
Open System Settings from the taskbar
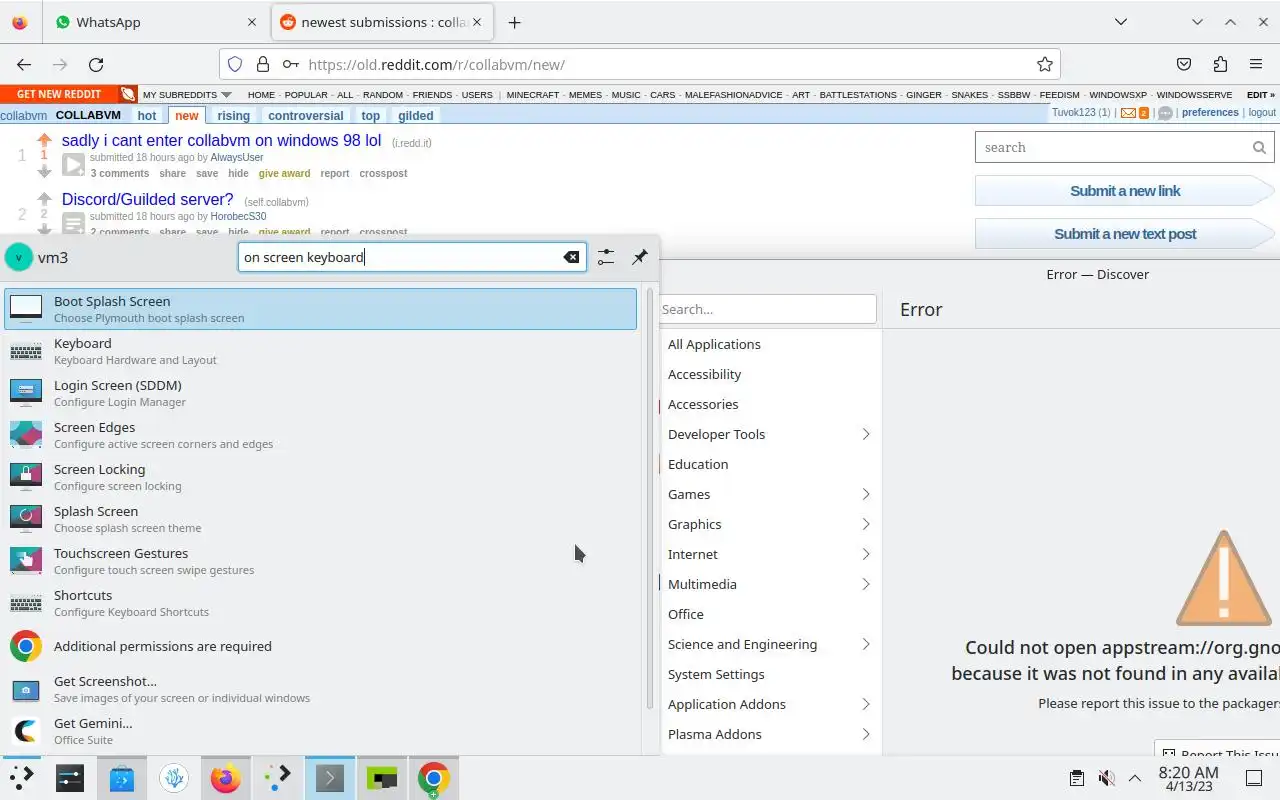click(70, 777)
